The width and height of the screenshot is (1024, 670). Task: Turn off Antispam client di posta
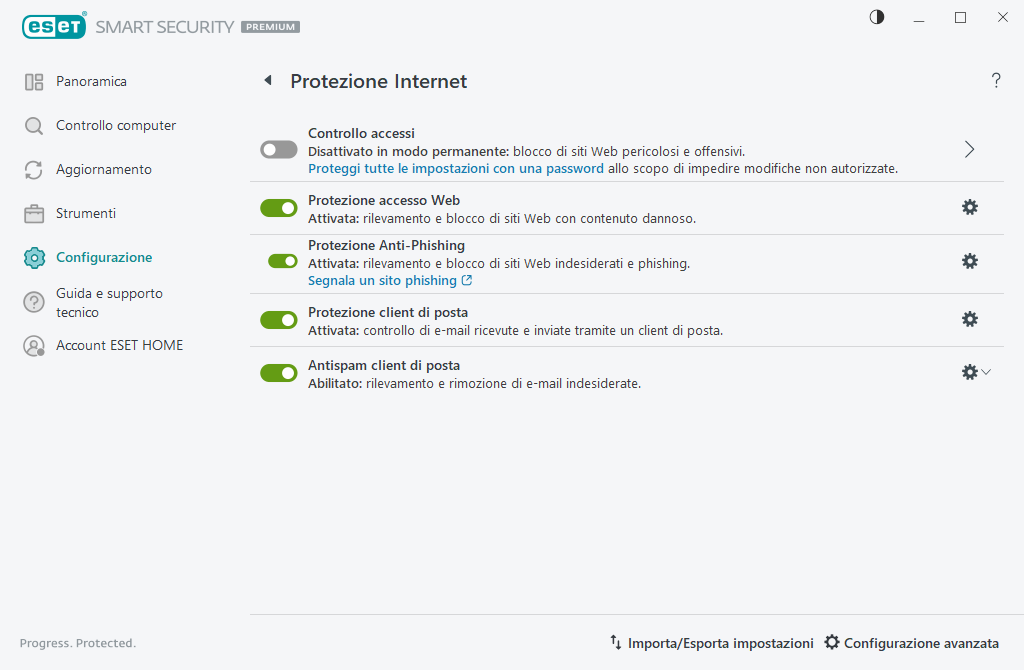click(x=278, y=372)
